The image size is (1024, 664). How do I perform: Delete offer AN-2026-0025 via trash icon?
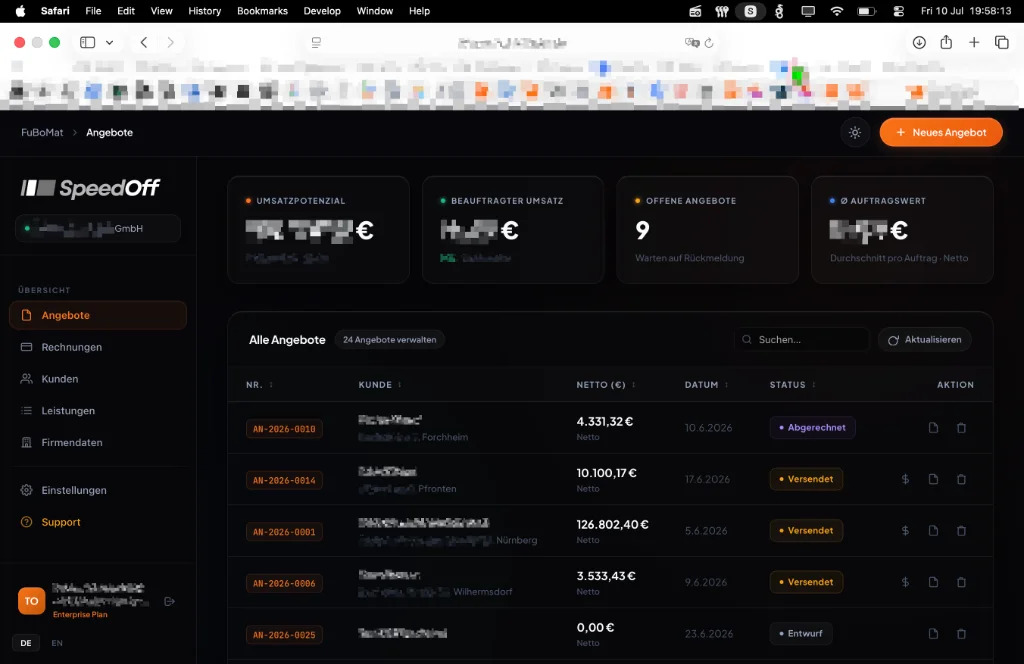(x=961, y=634)
